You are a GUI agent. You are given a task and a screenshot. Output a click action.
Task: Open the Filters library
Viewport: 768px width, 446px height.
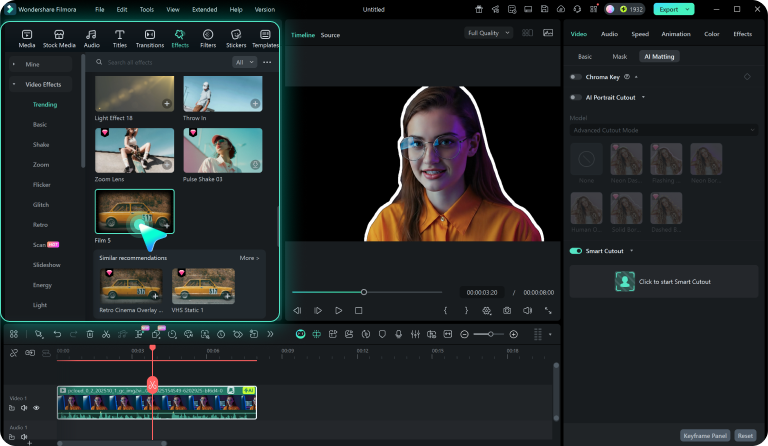click(208, 38)
